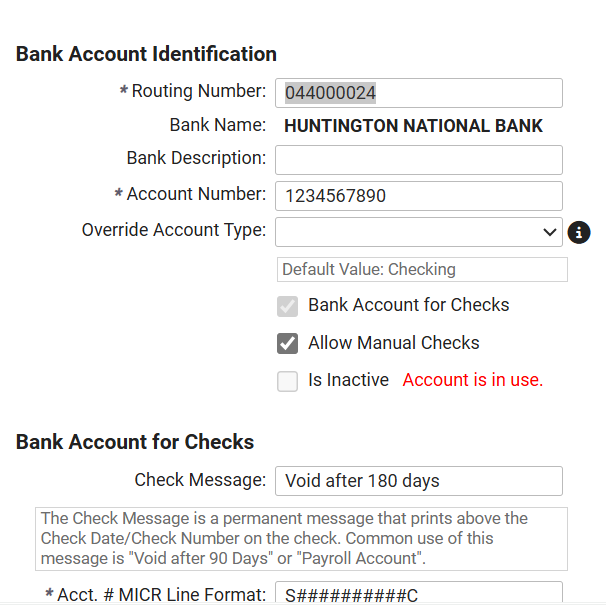Check the Is Inactive checkbox
The height and width of the screenshot is (613, 606).
click(288, 381)
